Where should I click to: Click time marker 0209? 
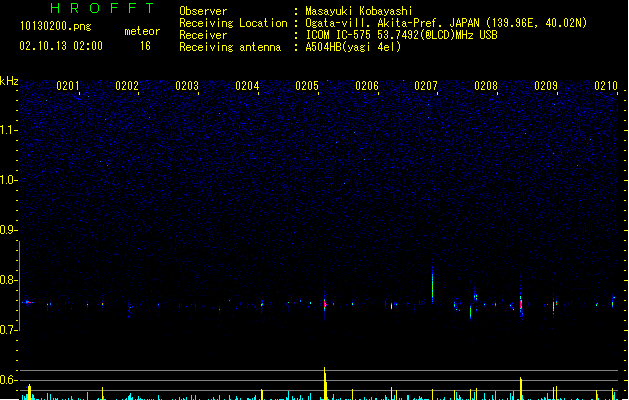(x=546, y=86)
